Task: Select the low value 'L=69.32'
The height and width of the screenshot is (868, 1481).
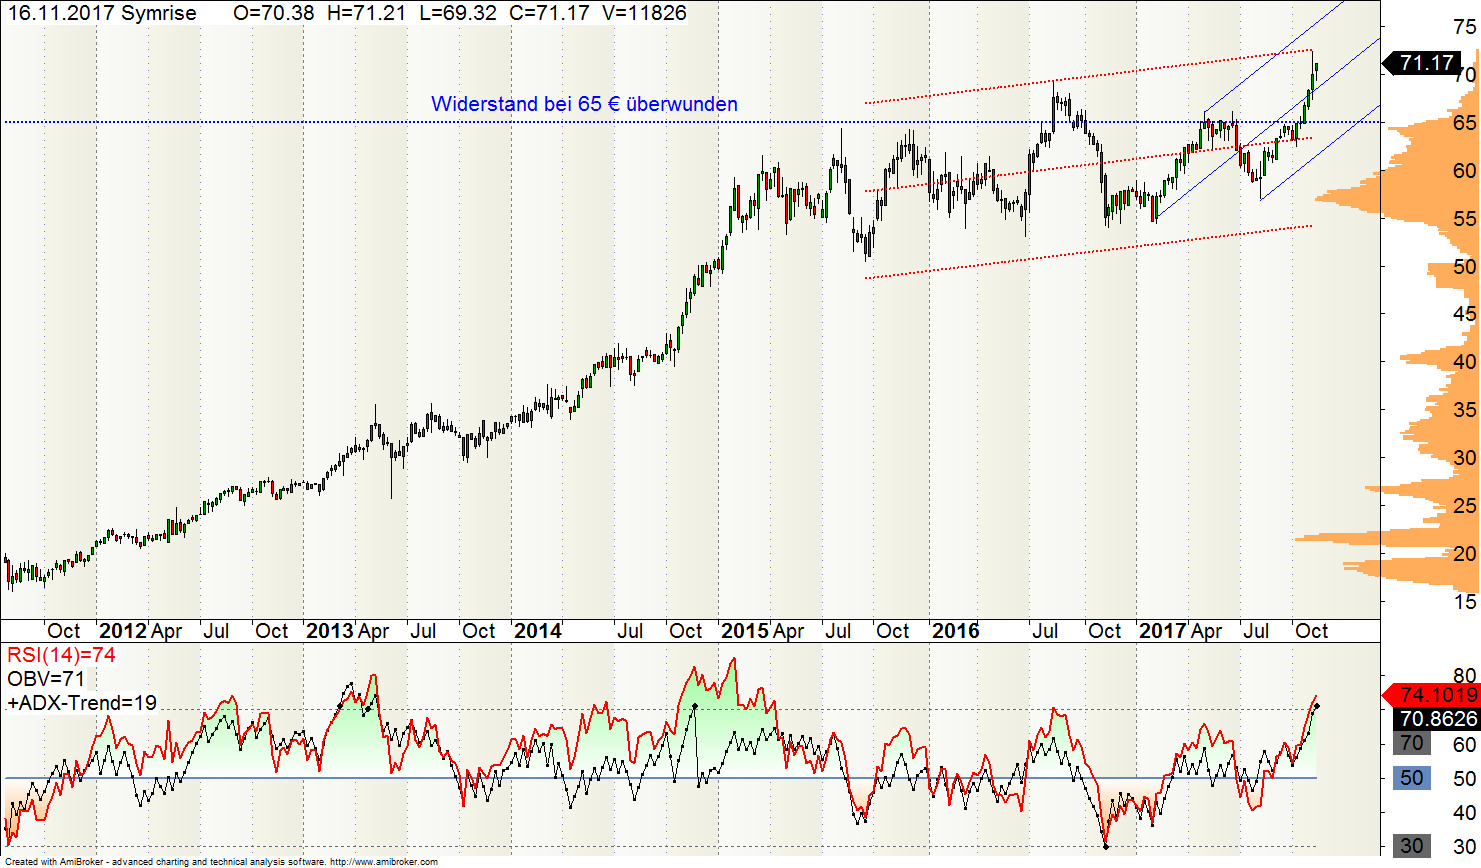Action: click(x=457, y=13)
